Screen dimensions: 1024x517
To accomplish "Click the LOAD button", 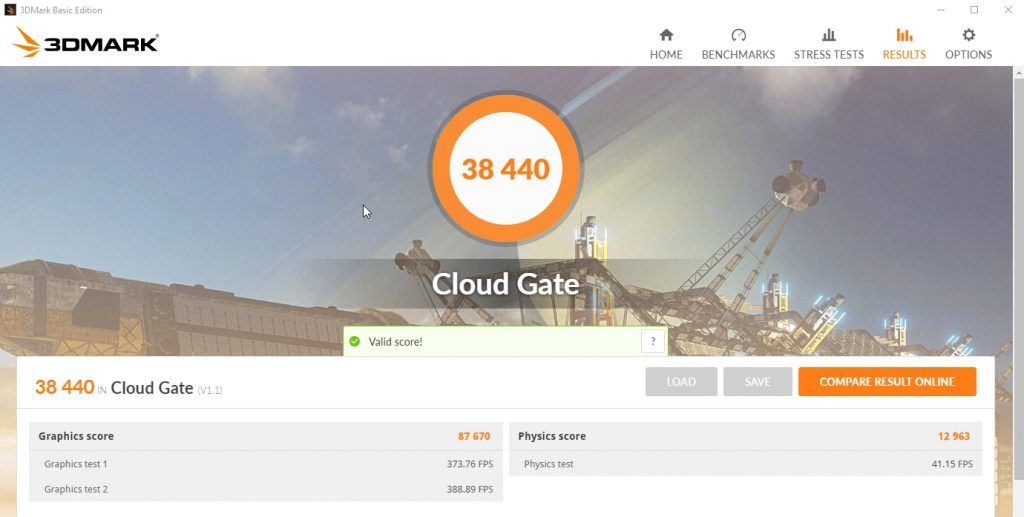I will 681,382.
